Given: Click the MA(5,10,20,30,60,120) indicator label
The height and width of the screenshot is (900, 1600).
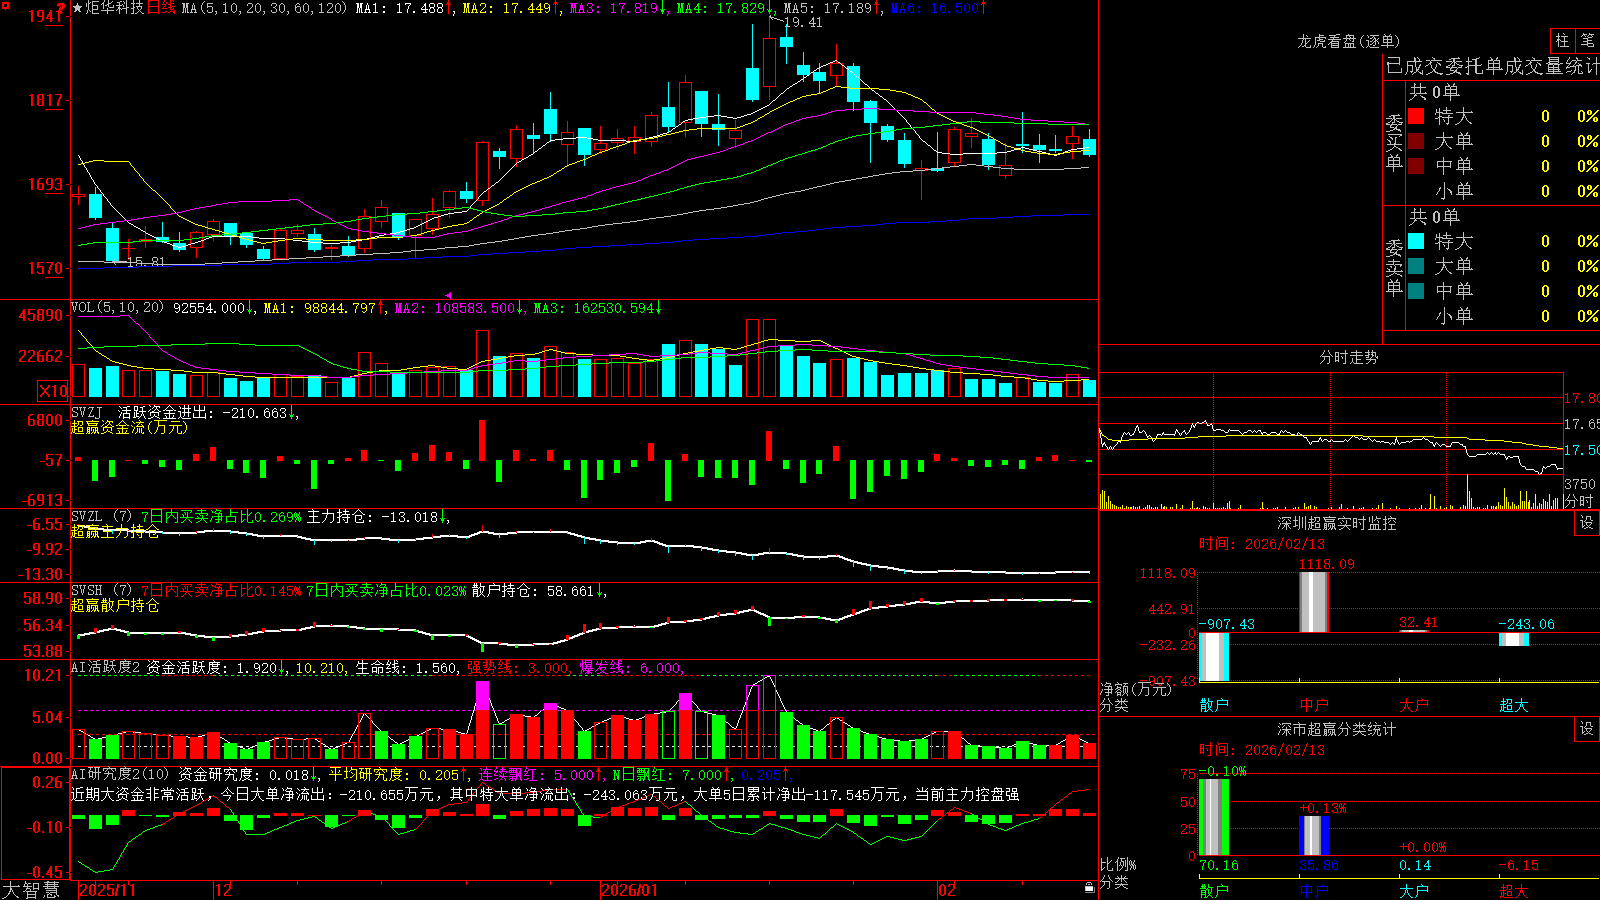Looking at the screenshot, I should click(x=265, y=8).
